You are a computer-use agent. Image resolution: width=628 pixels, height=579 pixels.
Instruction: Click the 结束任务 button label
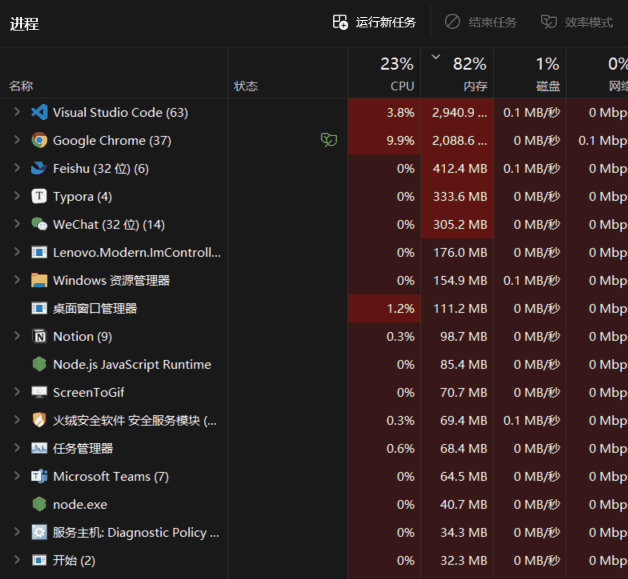coord(493,22)
